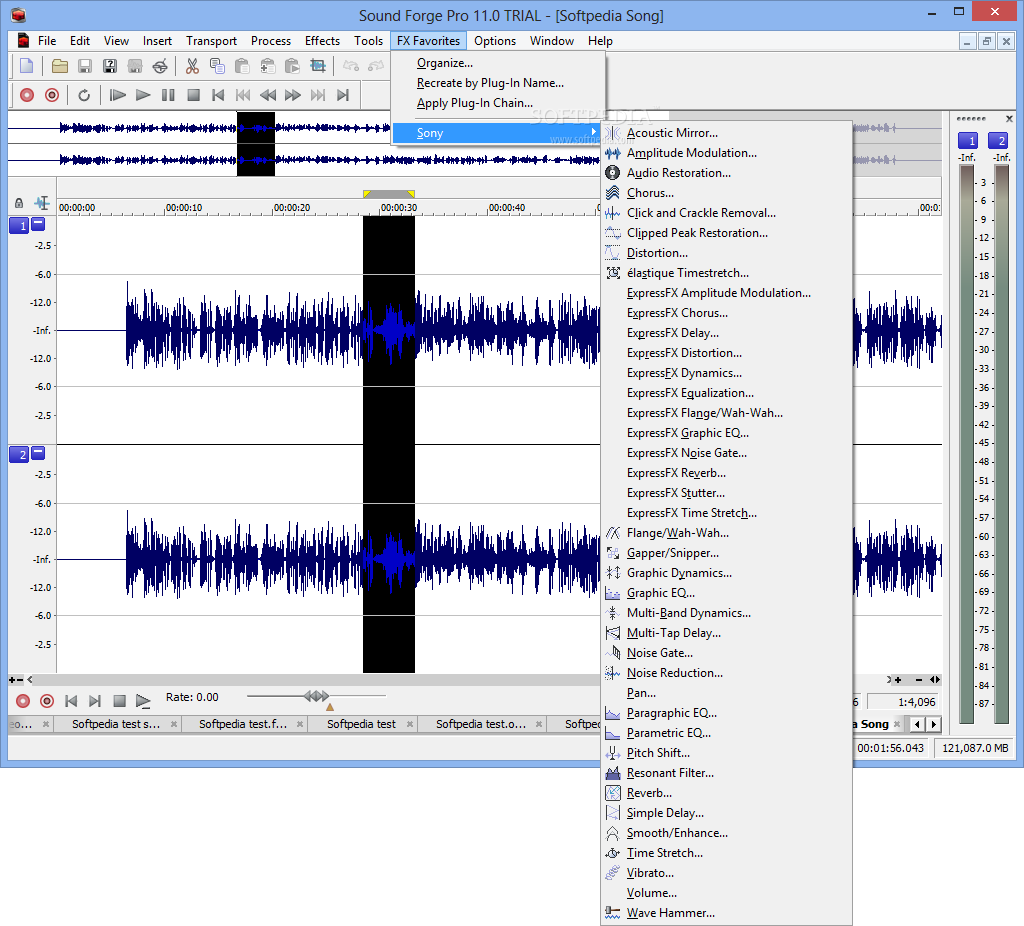Open a file with the folder icon
The height and width of the screenshot is (926, 1024).
tap(60, 66)
